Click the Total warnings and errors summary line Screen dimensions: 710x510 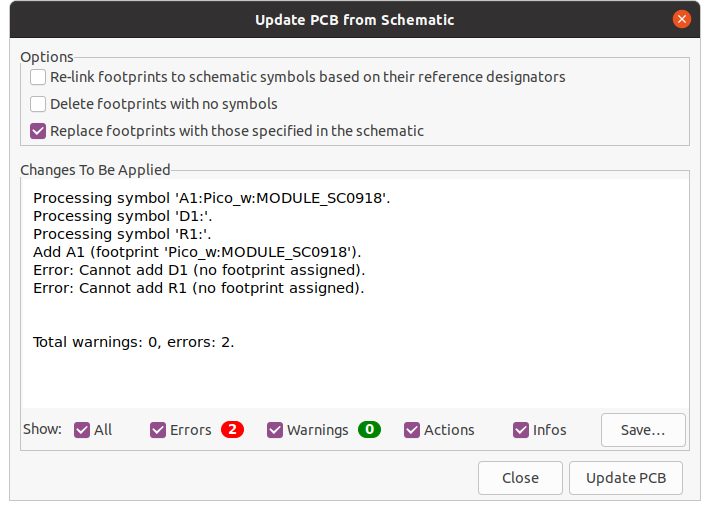[x=133, y=342]
